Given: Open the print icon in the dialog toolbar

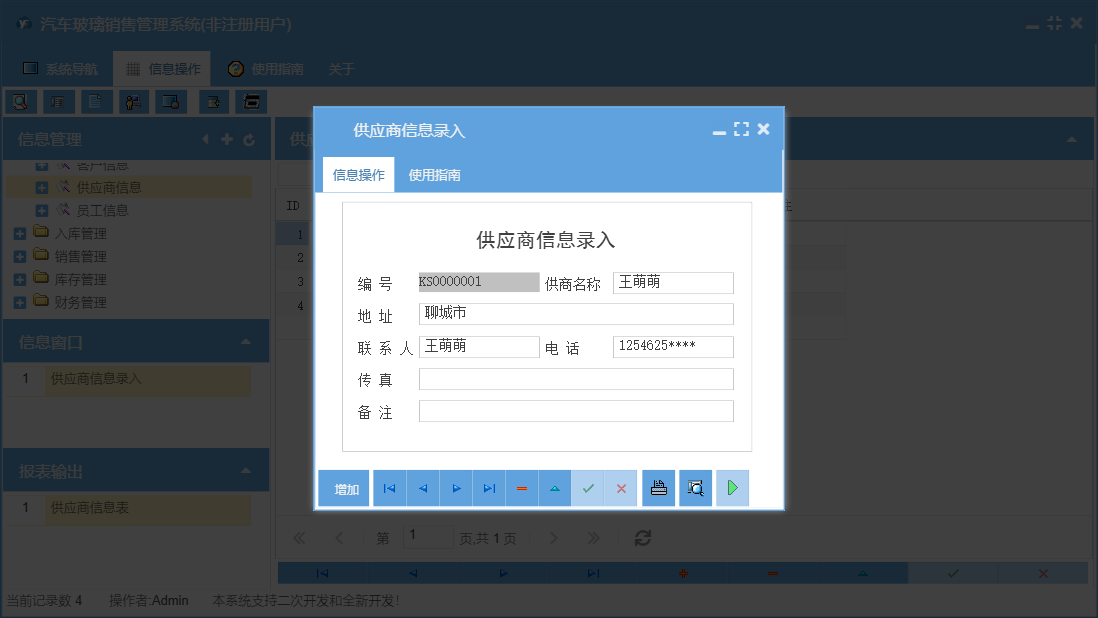Looking at the screenshot, I should 658,488.
